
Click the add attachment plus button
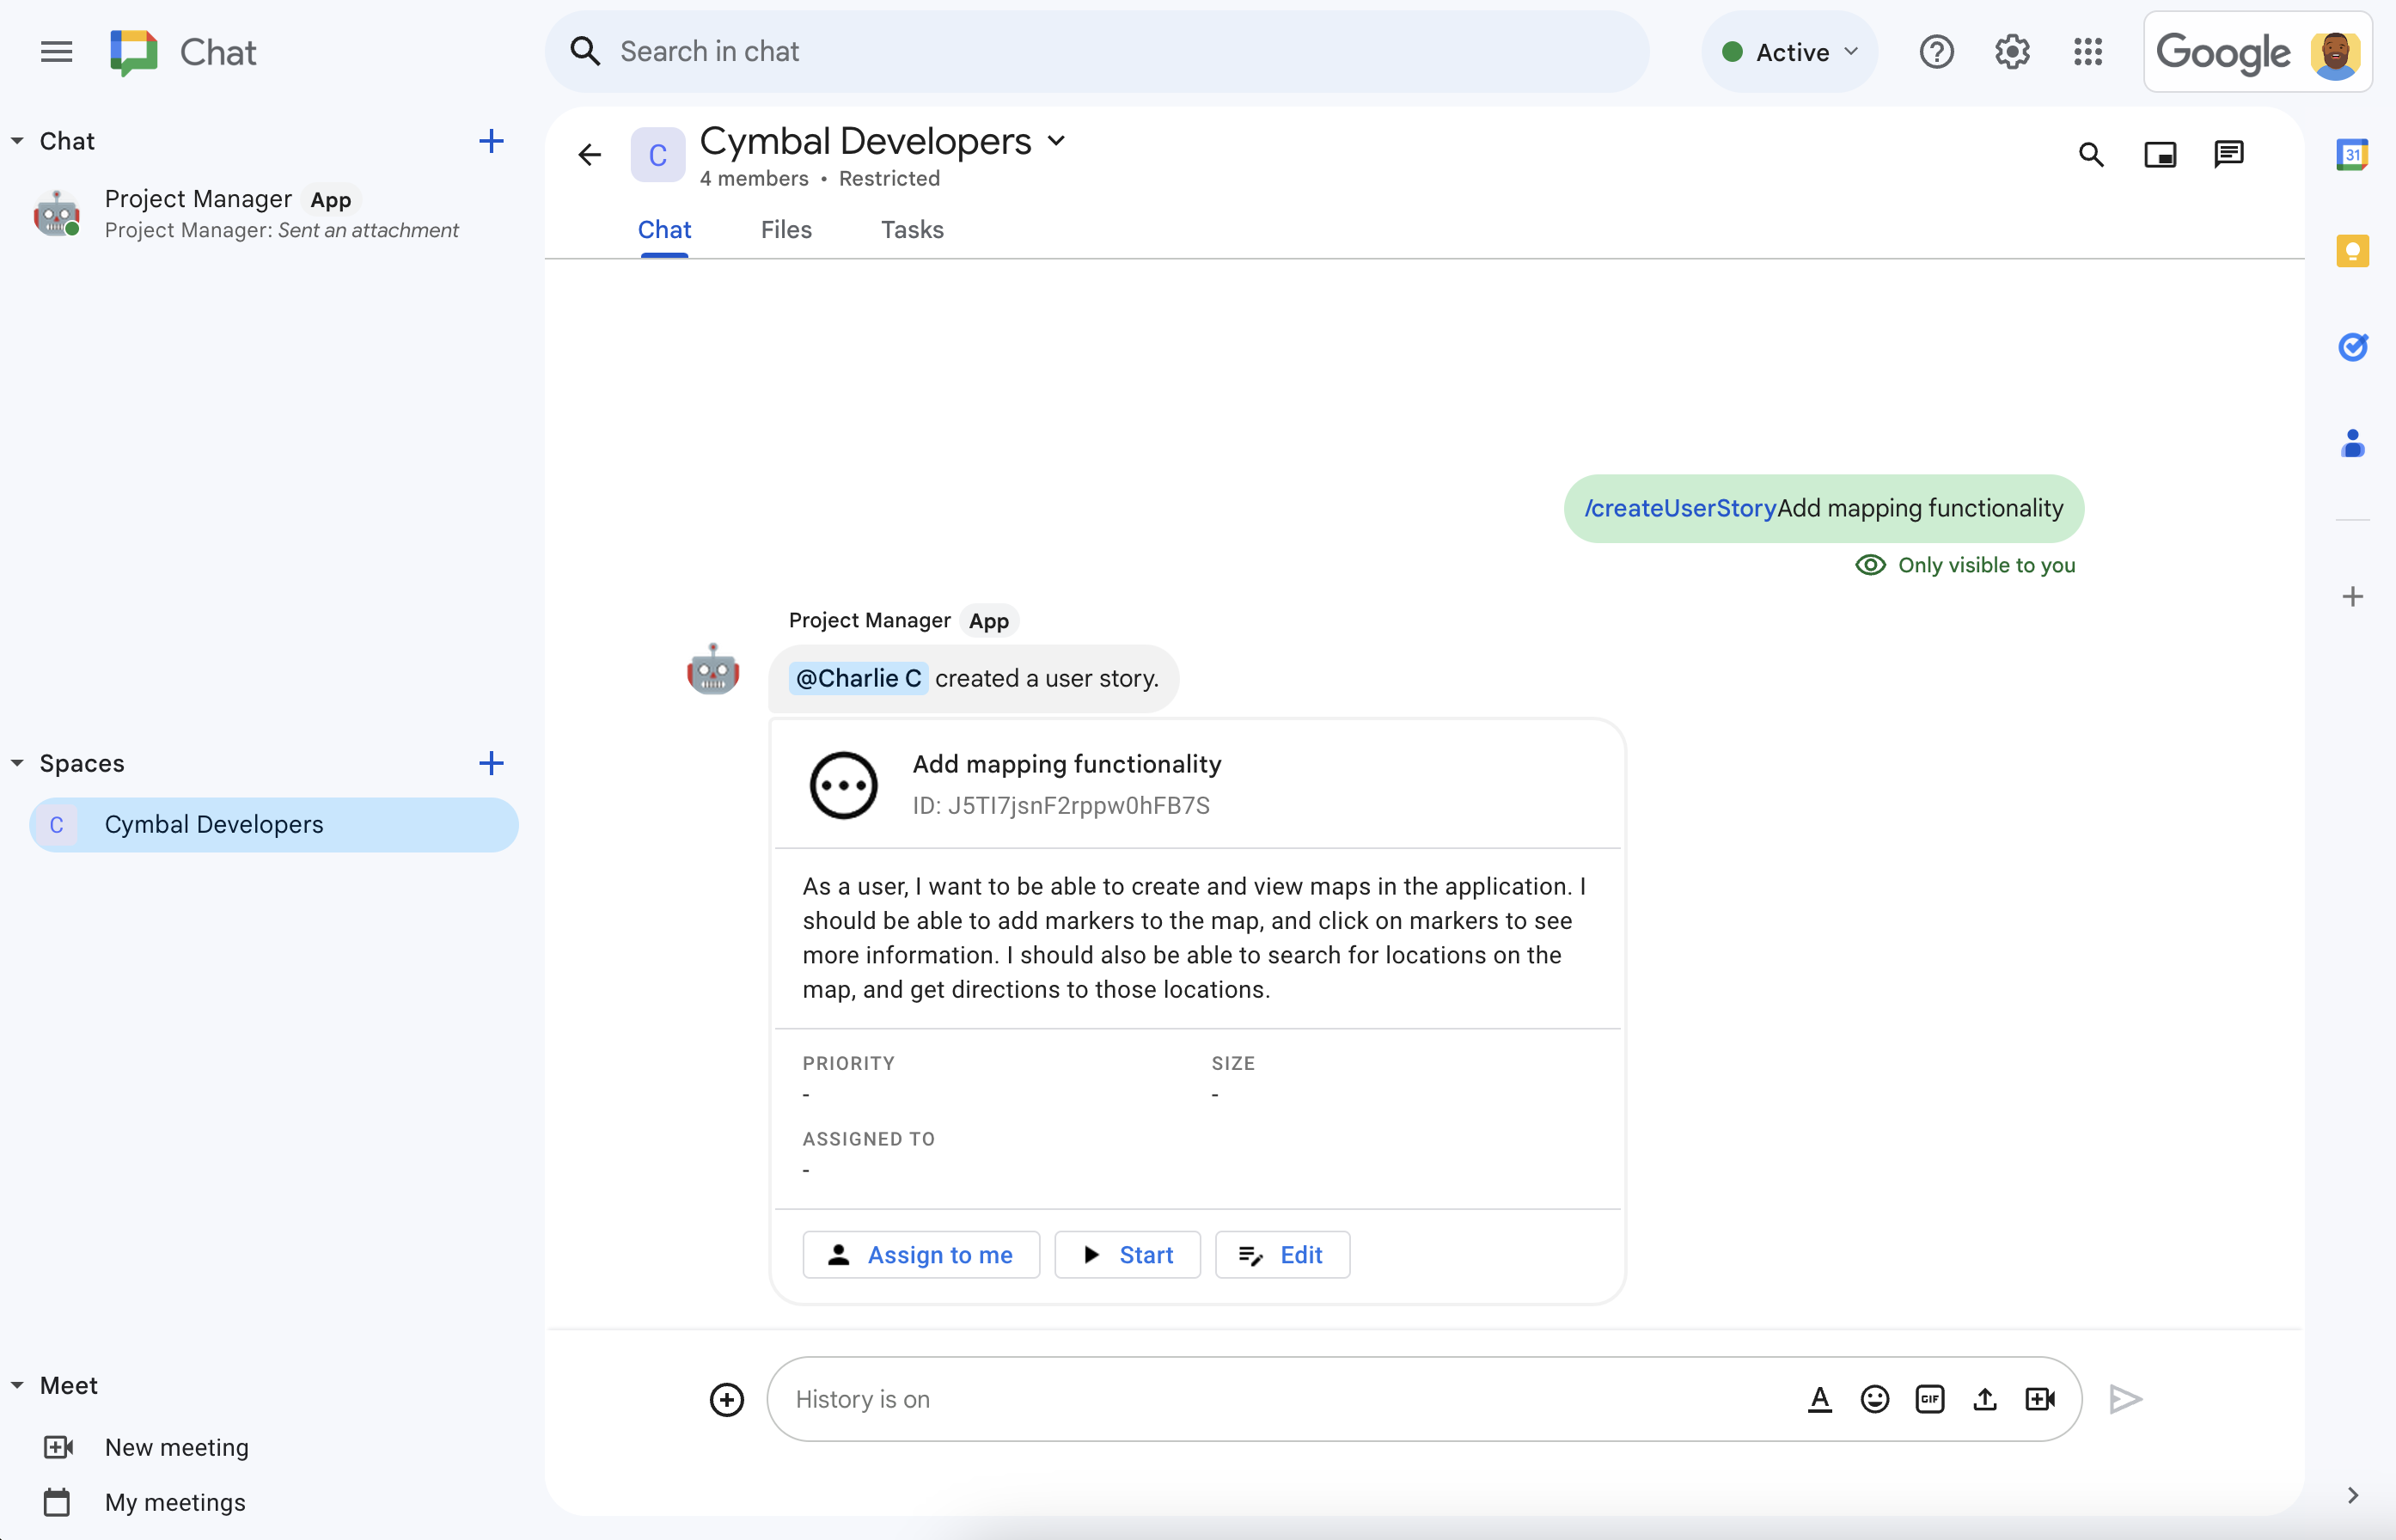tap(724, 1398)
